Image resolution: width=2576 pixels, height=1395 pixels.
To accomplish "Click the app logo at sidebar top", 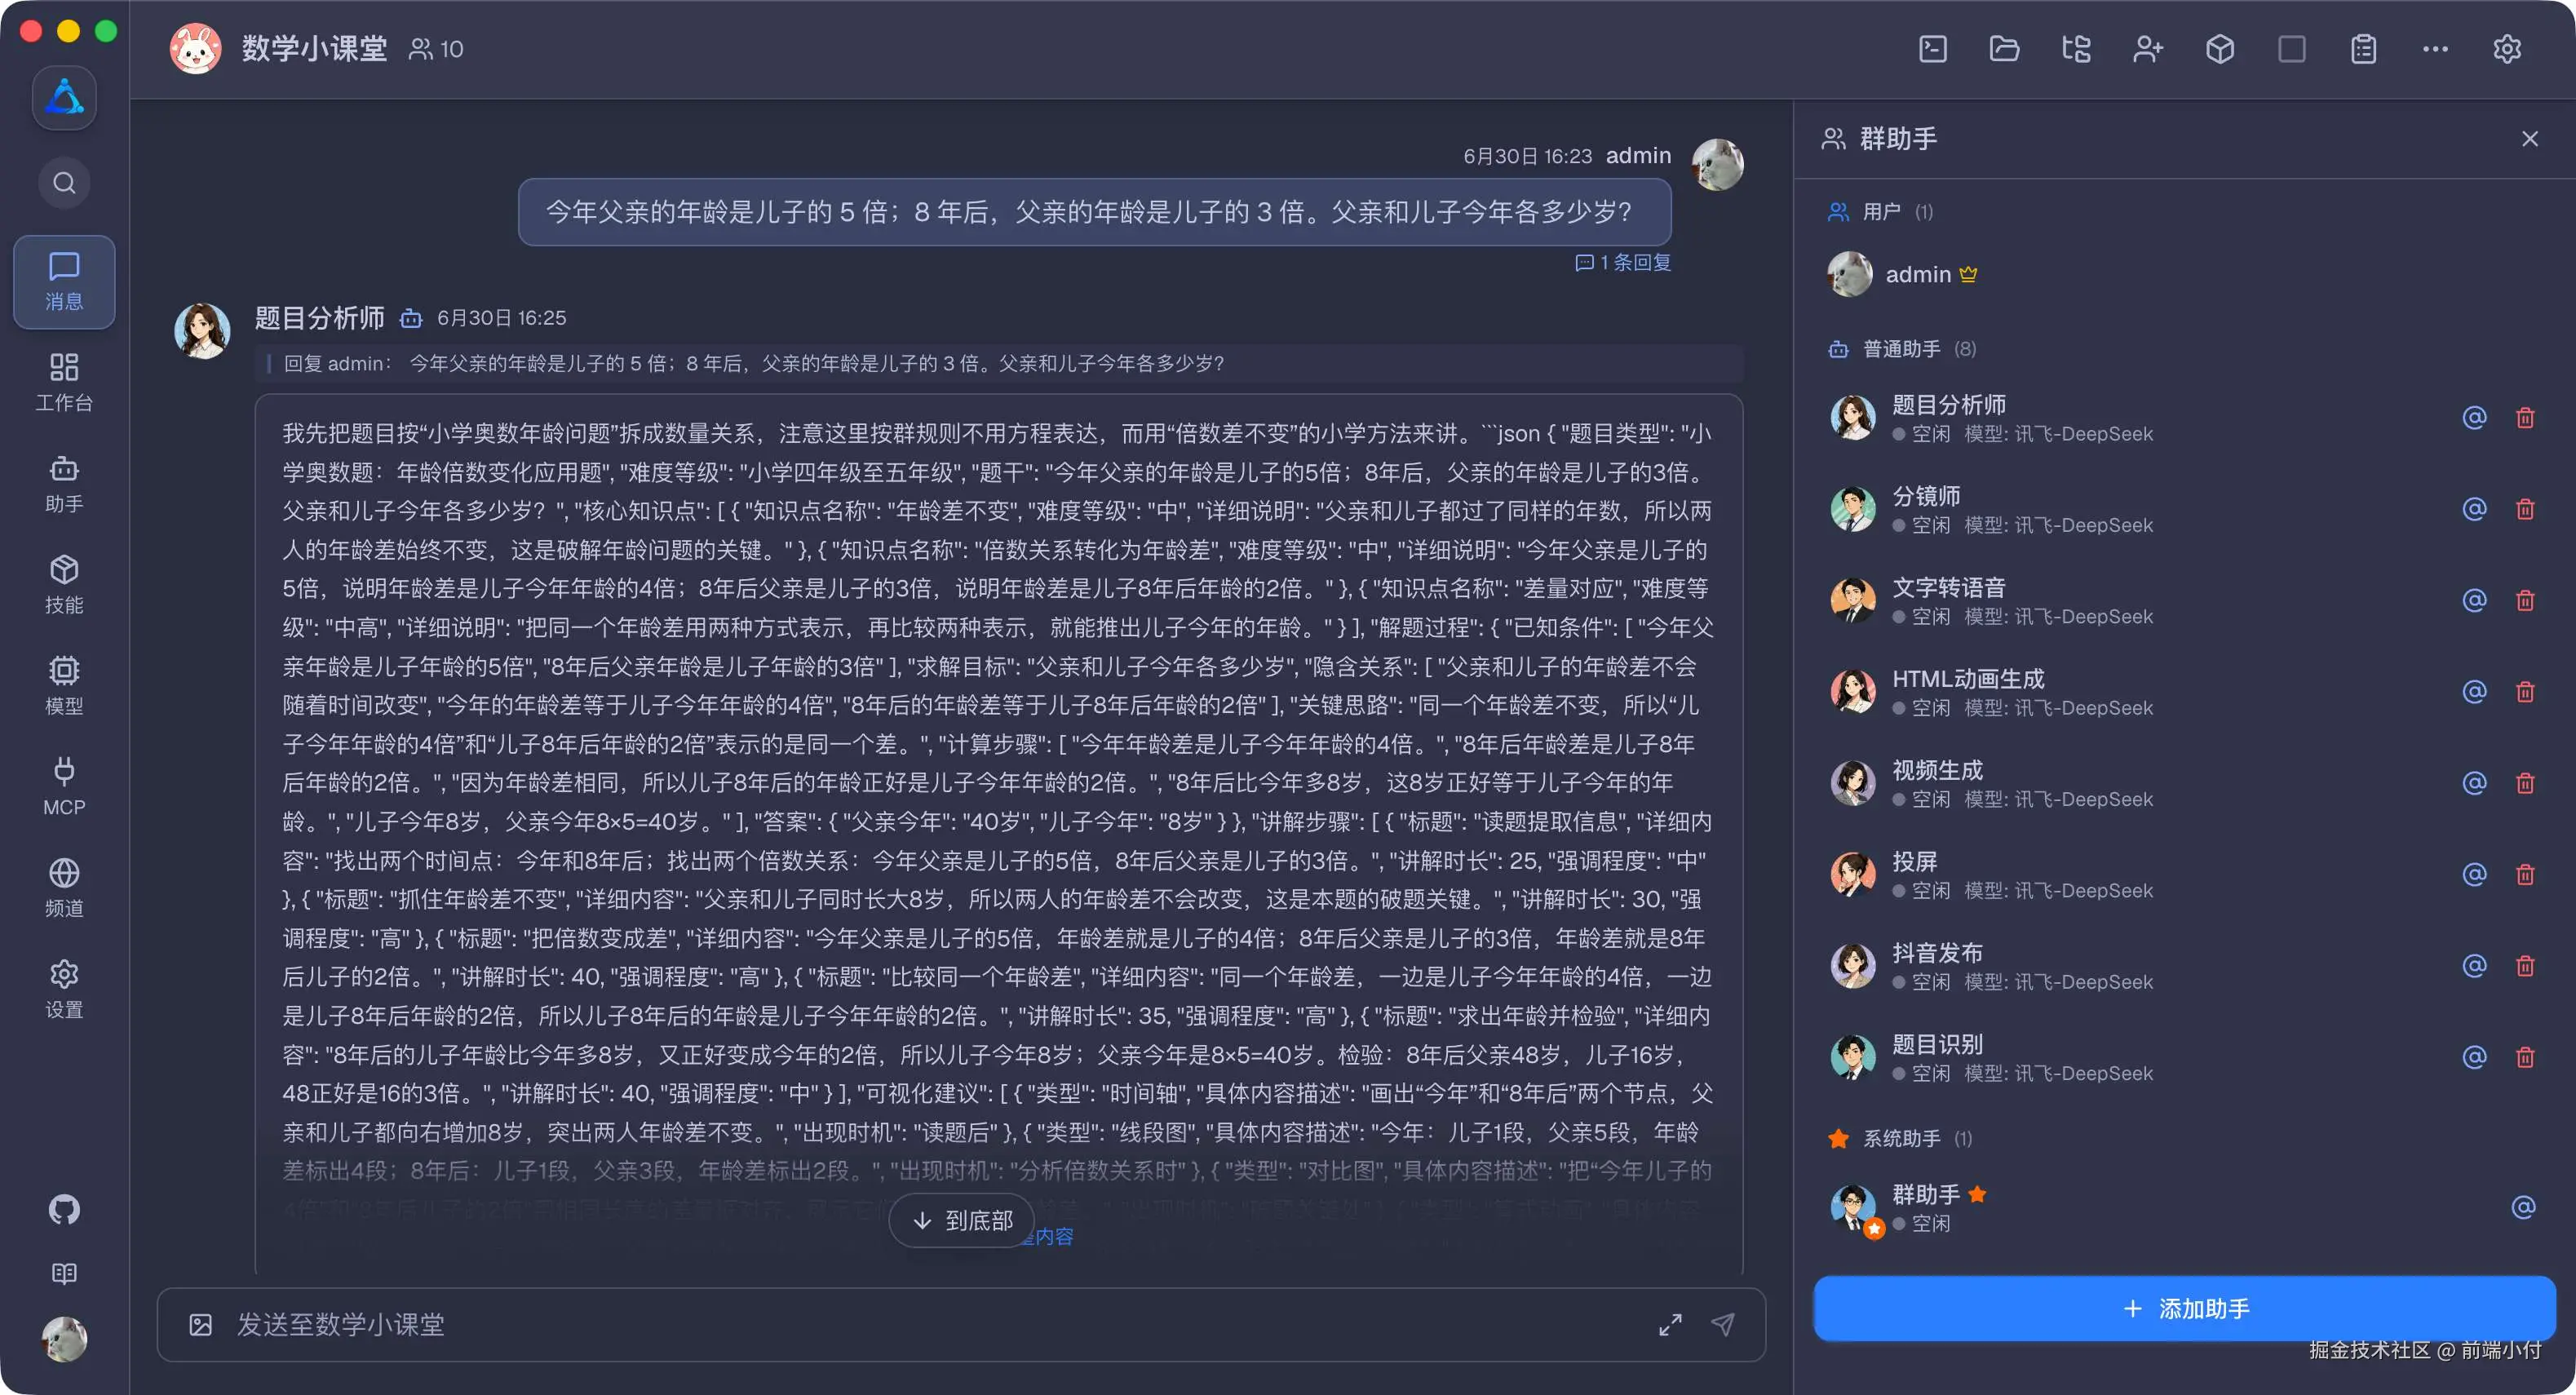I will tap(64, 97).
